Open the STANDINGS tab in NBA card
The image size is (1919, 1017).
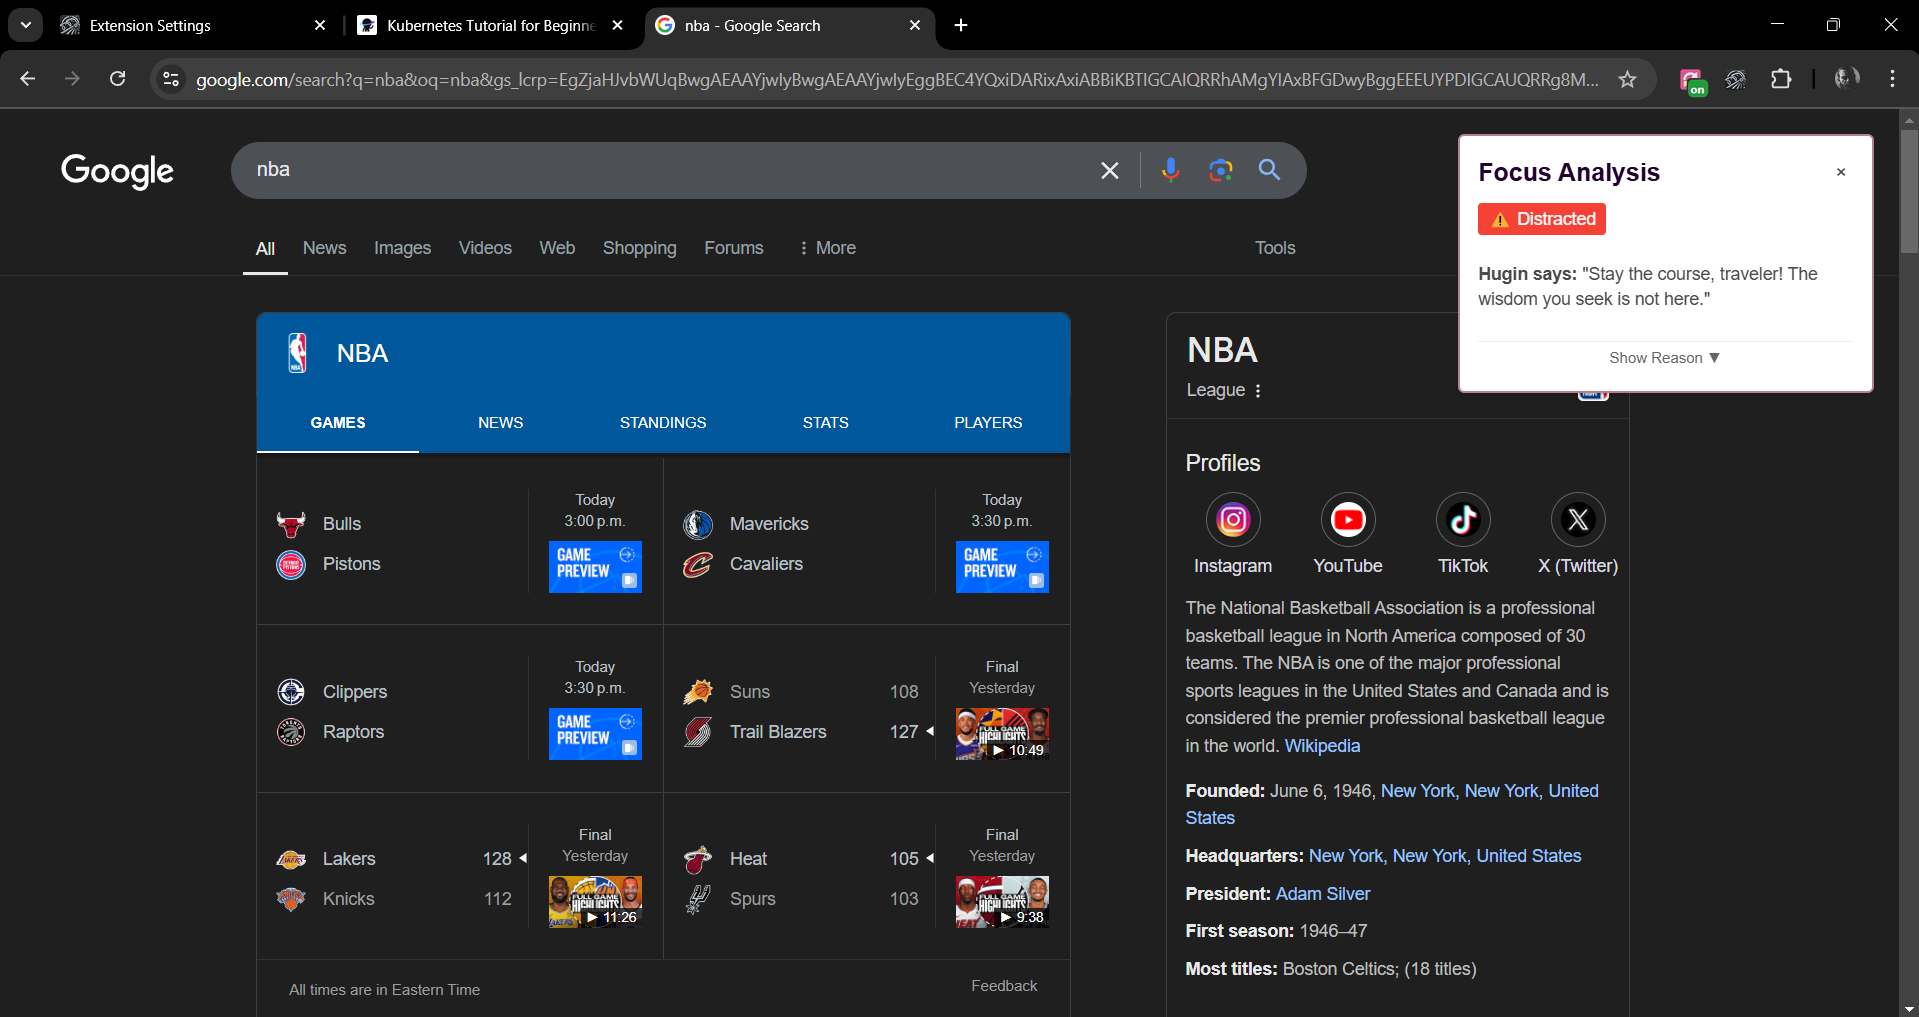click(663, 423)
